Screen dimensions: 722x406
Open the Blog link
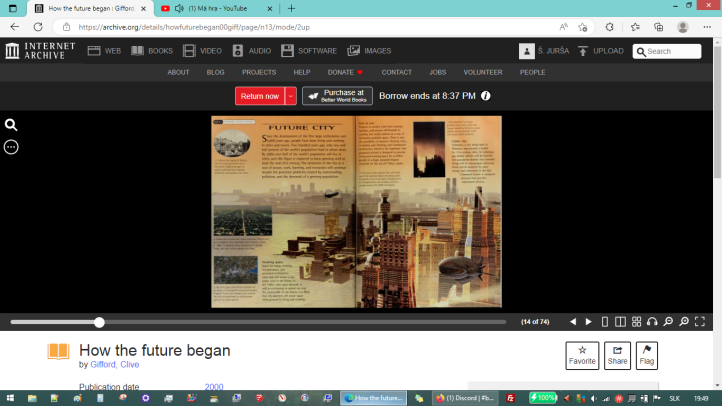tap(215, 72)
